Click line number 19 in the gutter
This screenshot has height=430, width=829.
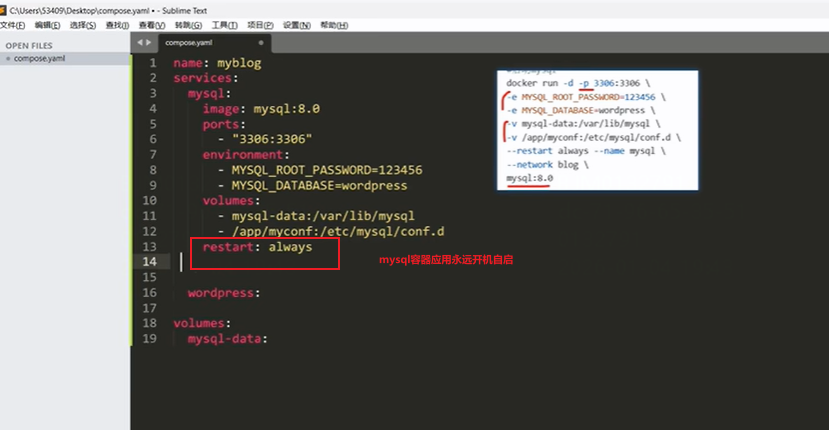(150, 338)
